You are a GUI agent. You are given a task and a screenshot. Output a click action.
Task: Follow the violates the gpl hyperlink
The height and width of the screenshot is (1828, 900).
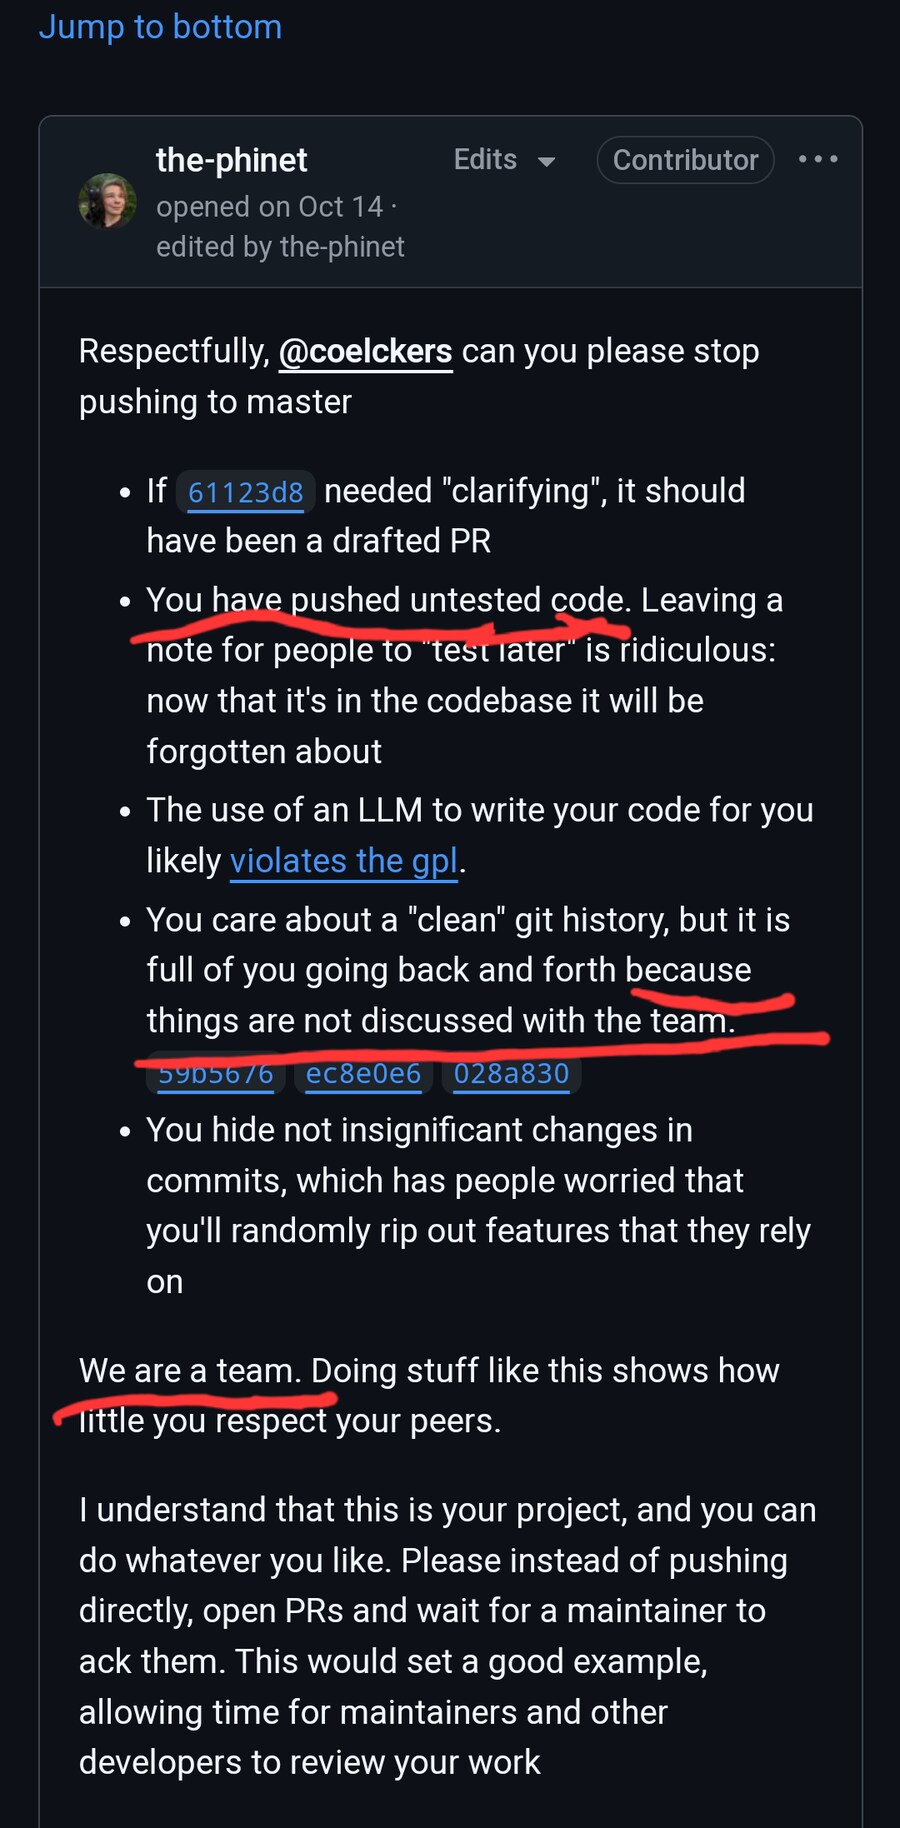[343, 860]
